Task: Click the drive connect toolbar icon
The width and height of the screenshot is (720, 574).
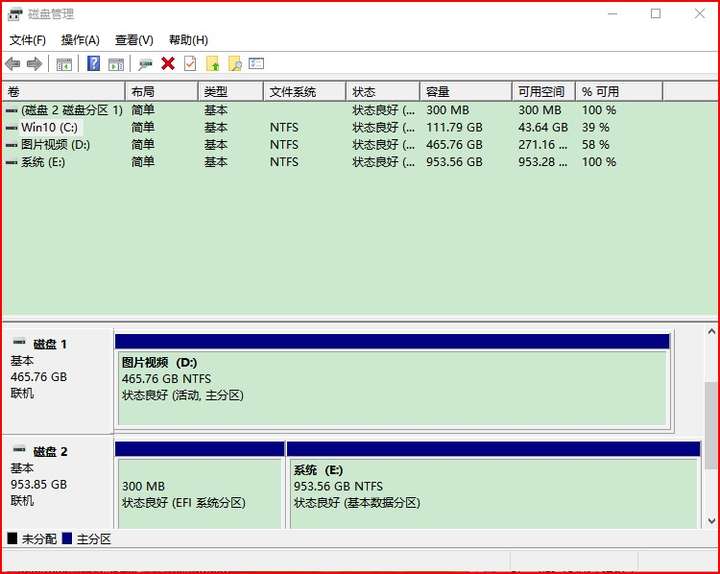Action: pyautogui.click(x=145, y=64)
